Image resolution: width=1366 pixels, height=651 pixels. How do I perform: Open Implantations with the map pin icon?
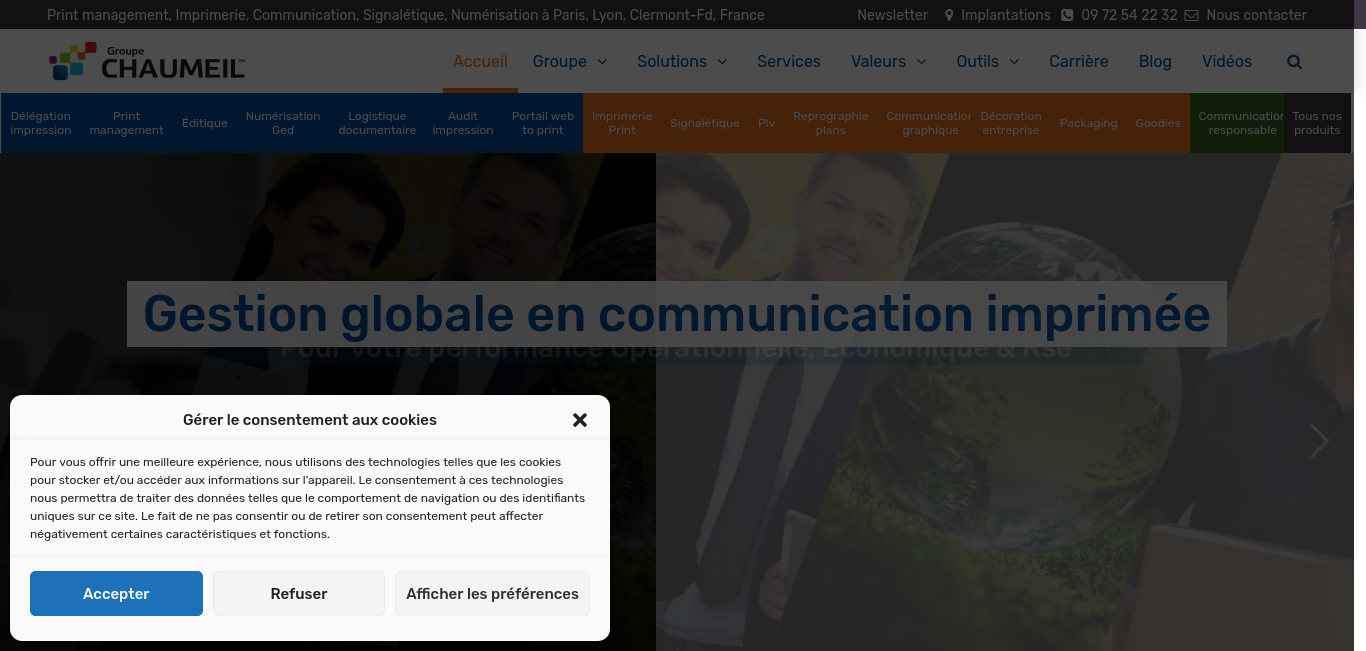point(997,15)
